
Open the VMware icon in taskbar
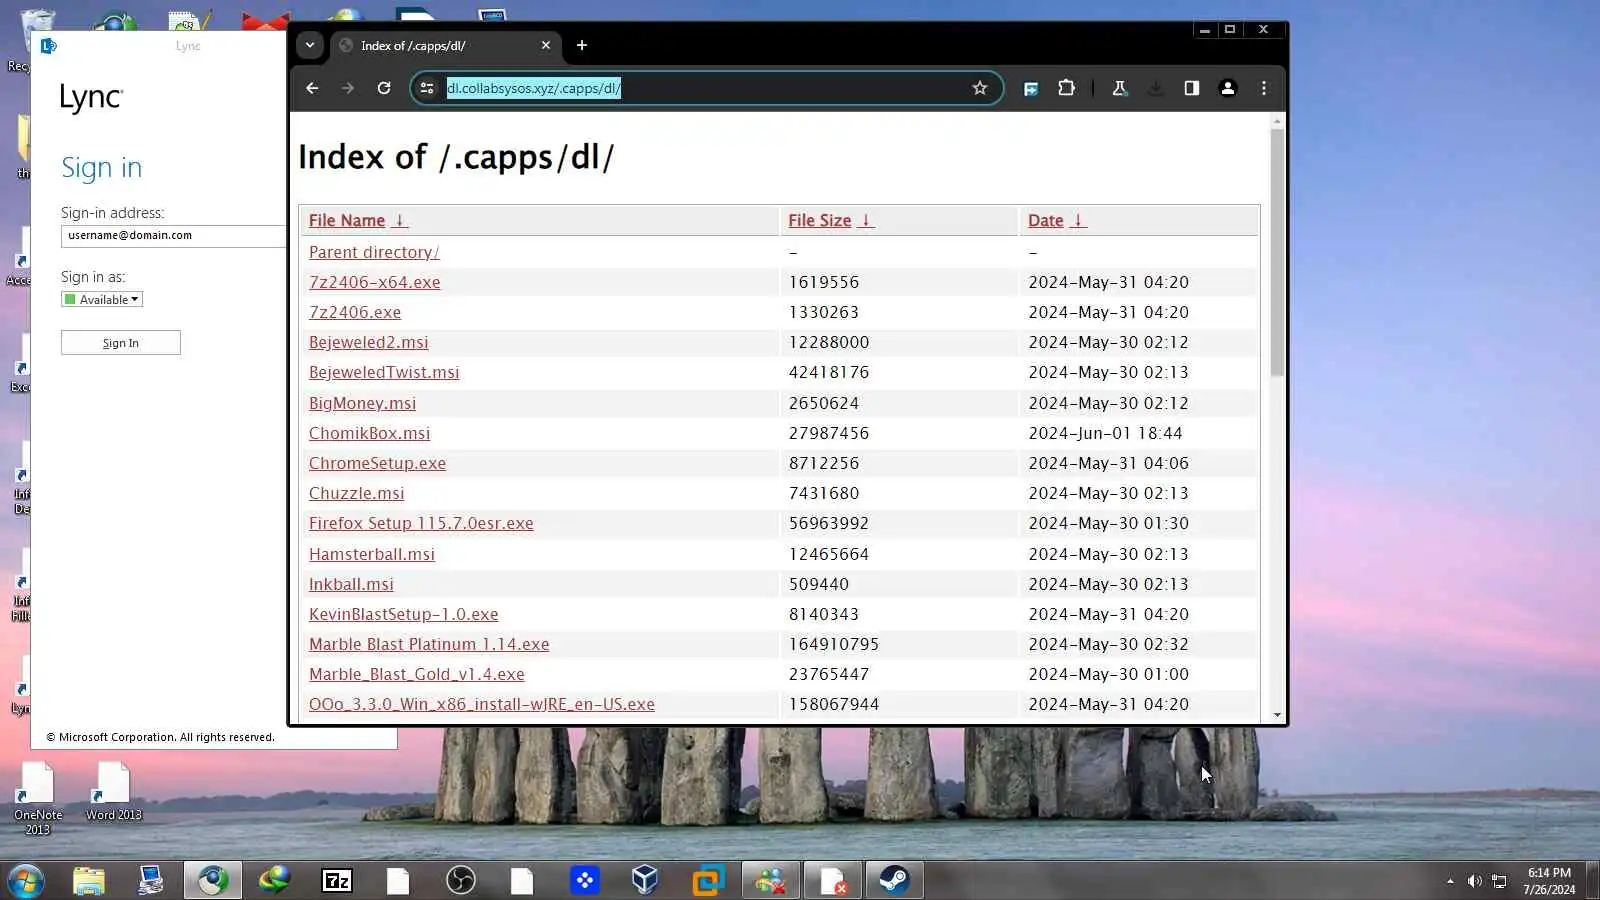tap(708, 881)
